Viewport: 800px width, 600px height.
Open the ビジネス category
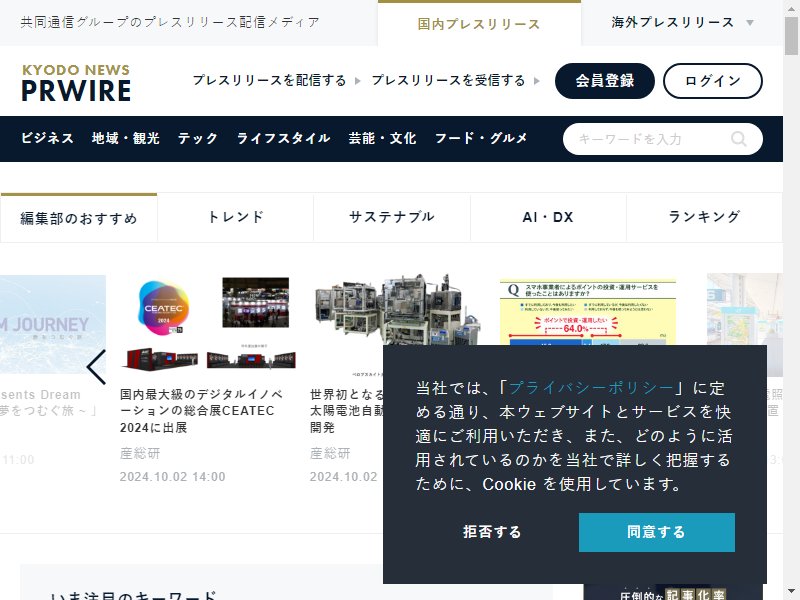click(x=47, y=138)
